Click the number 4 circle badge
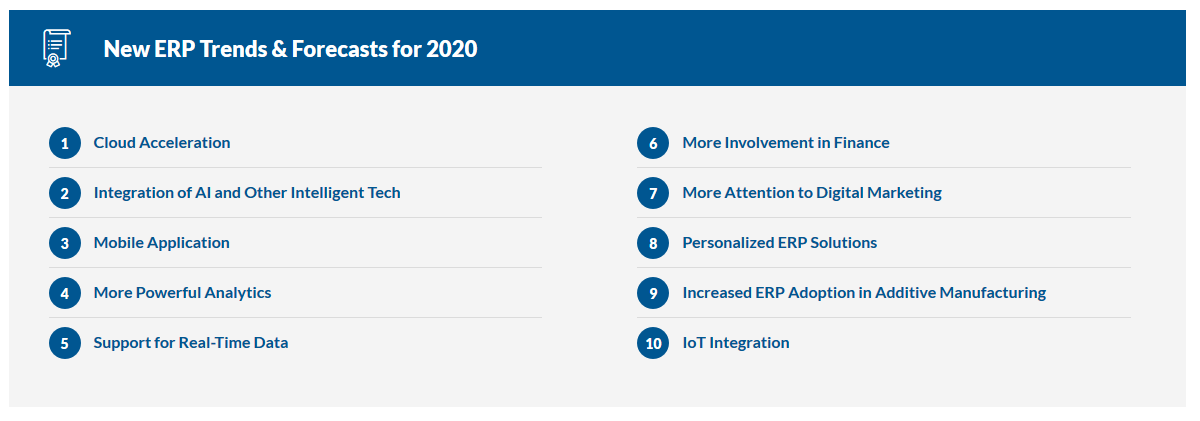 (x=65, y=293)
